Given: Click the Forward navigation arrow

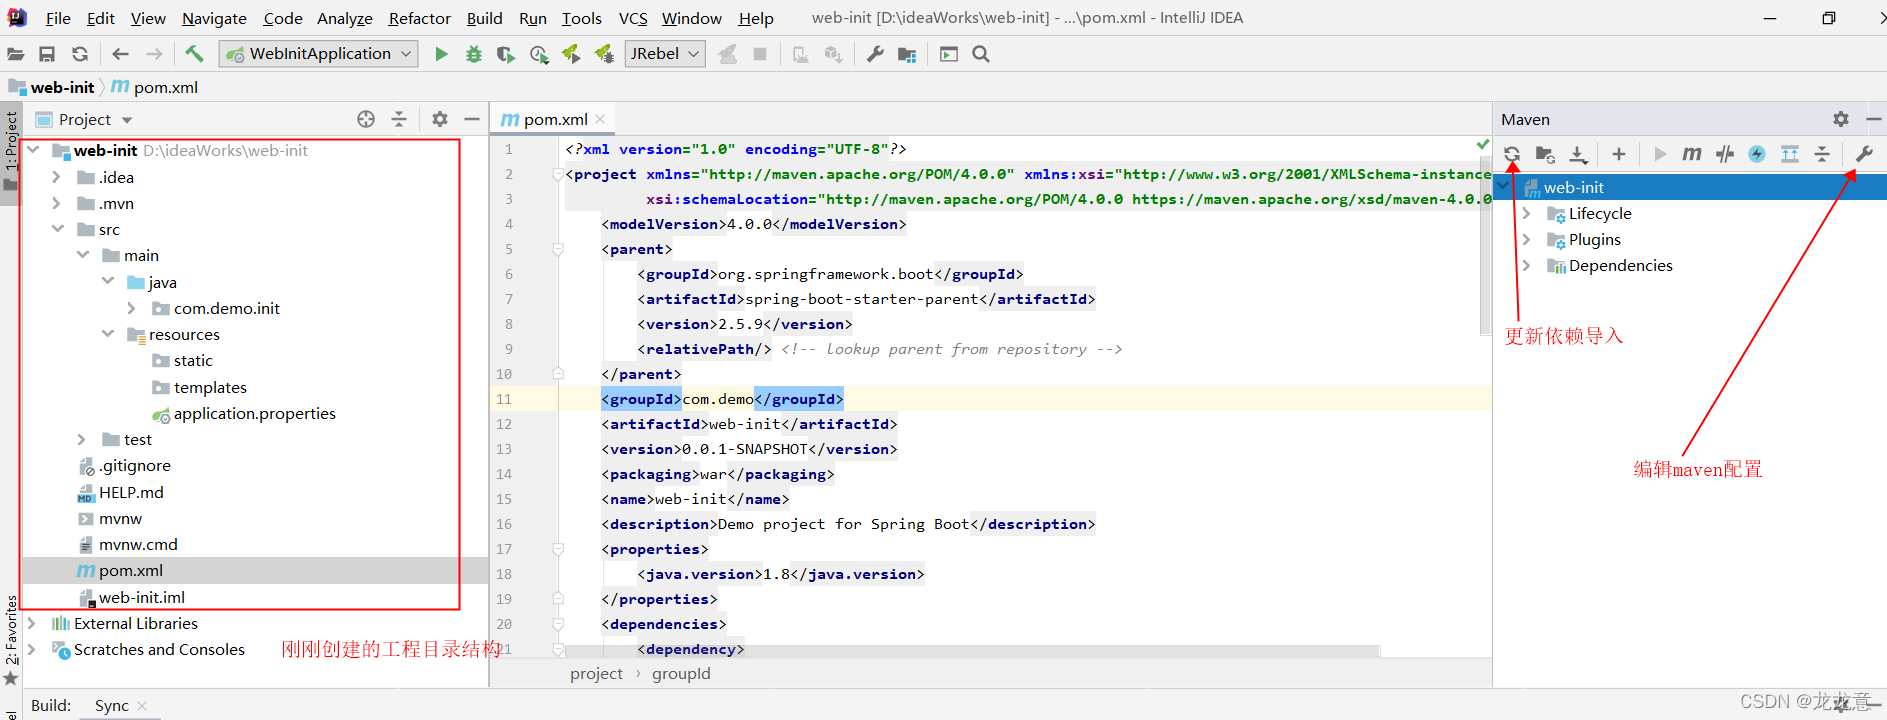Looking at the screenshot, I should pos(154,54).
